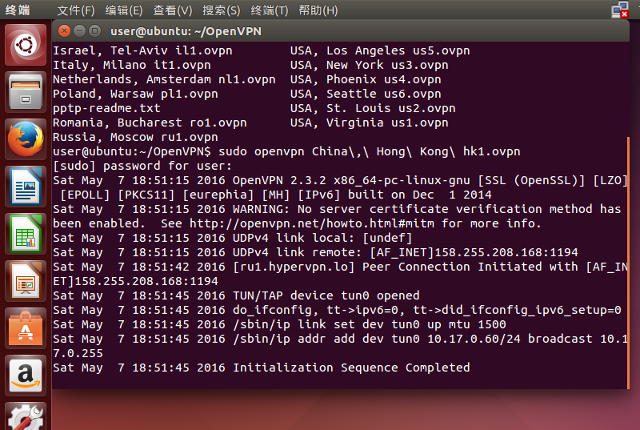Open the 查看(V) menu
This screenshot has width=640, height=430.
(172, 10)
